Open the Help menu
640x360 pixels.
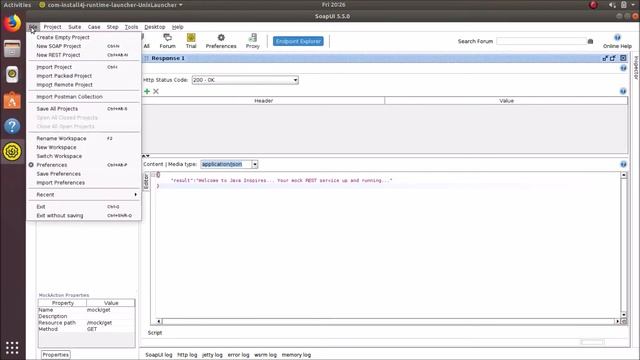tap(178, 27)
